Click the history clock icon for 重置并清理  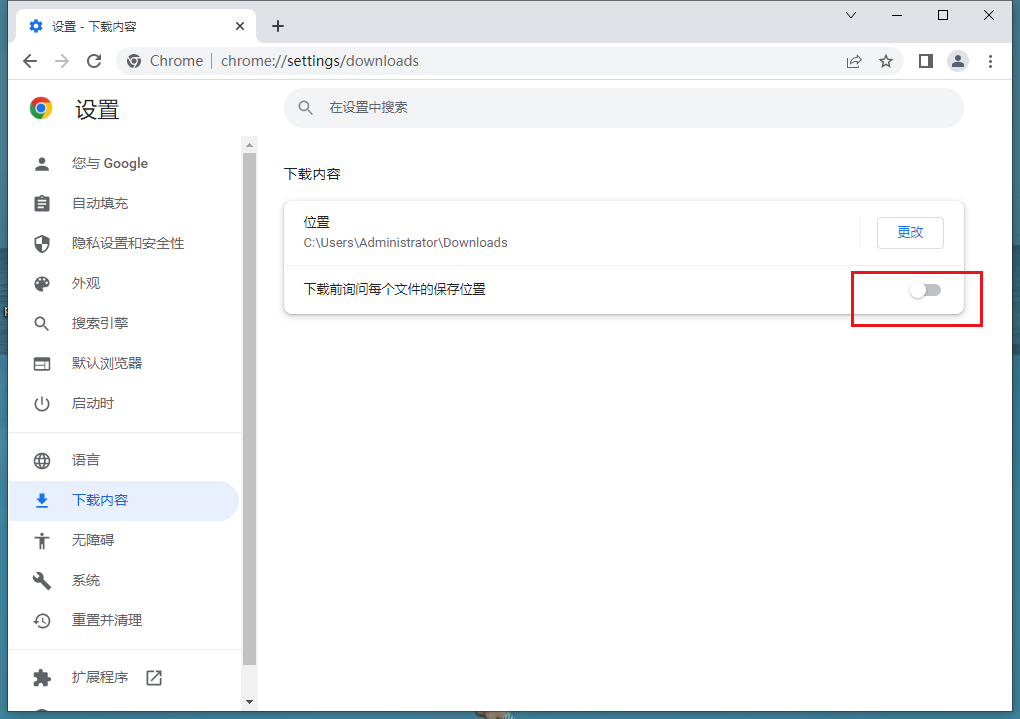click(42, 621)
